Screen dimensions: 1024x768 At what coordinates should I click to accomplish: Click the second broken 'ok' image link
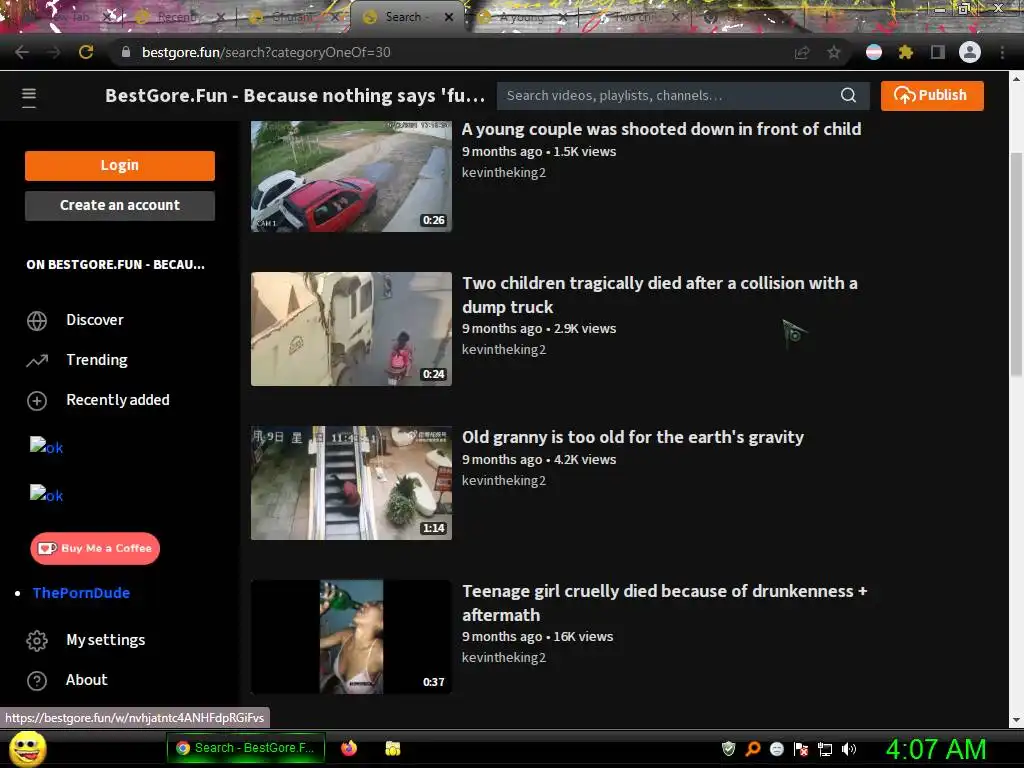pos(46,494)
